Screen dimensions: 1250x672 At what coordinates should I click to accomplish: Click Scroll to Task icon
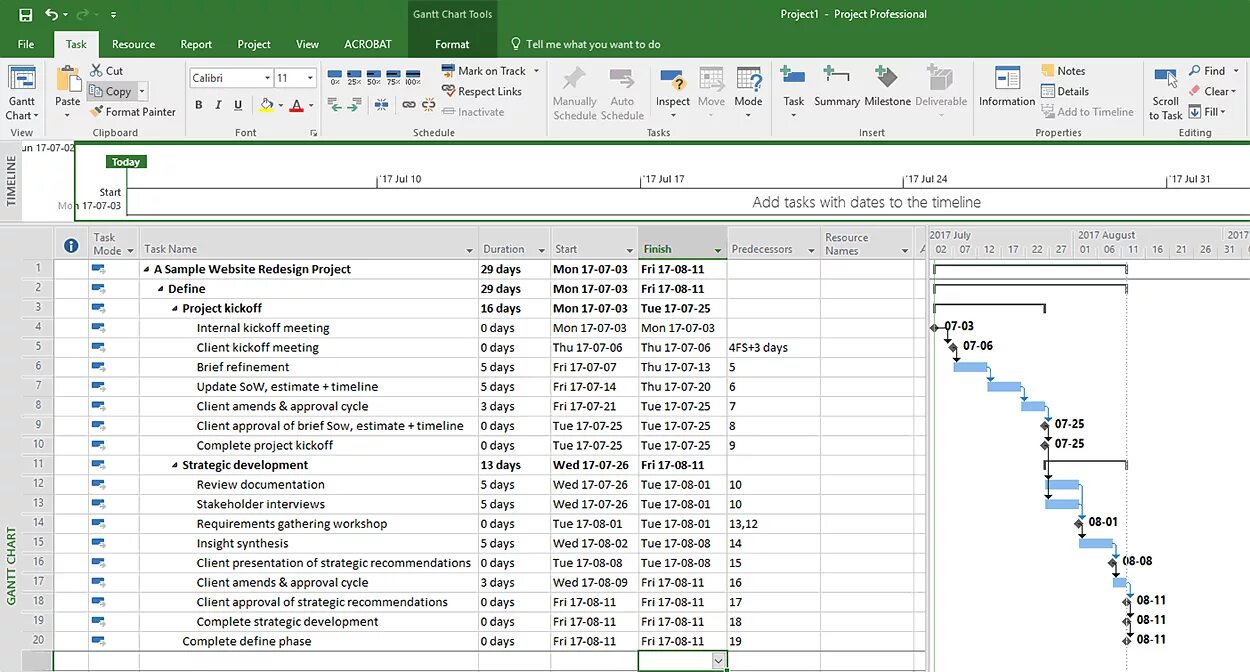(1165, 80)
